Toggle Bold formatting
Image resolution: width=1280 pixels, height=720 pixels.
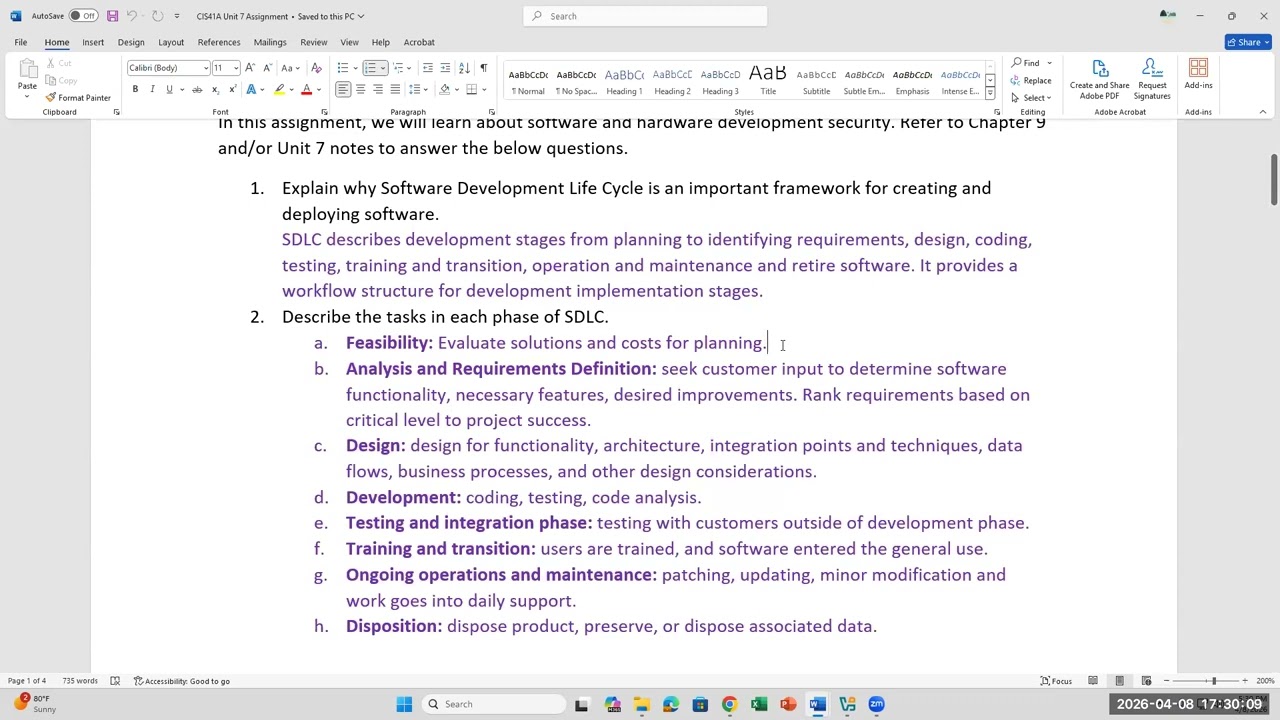point(135,89)
